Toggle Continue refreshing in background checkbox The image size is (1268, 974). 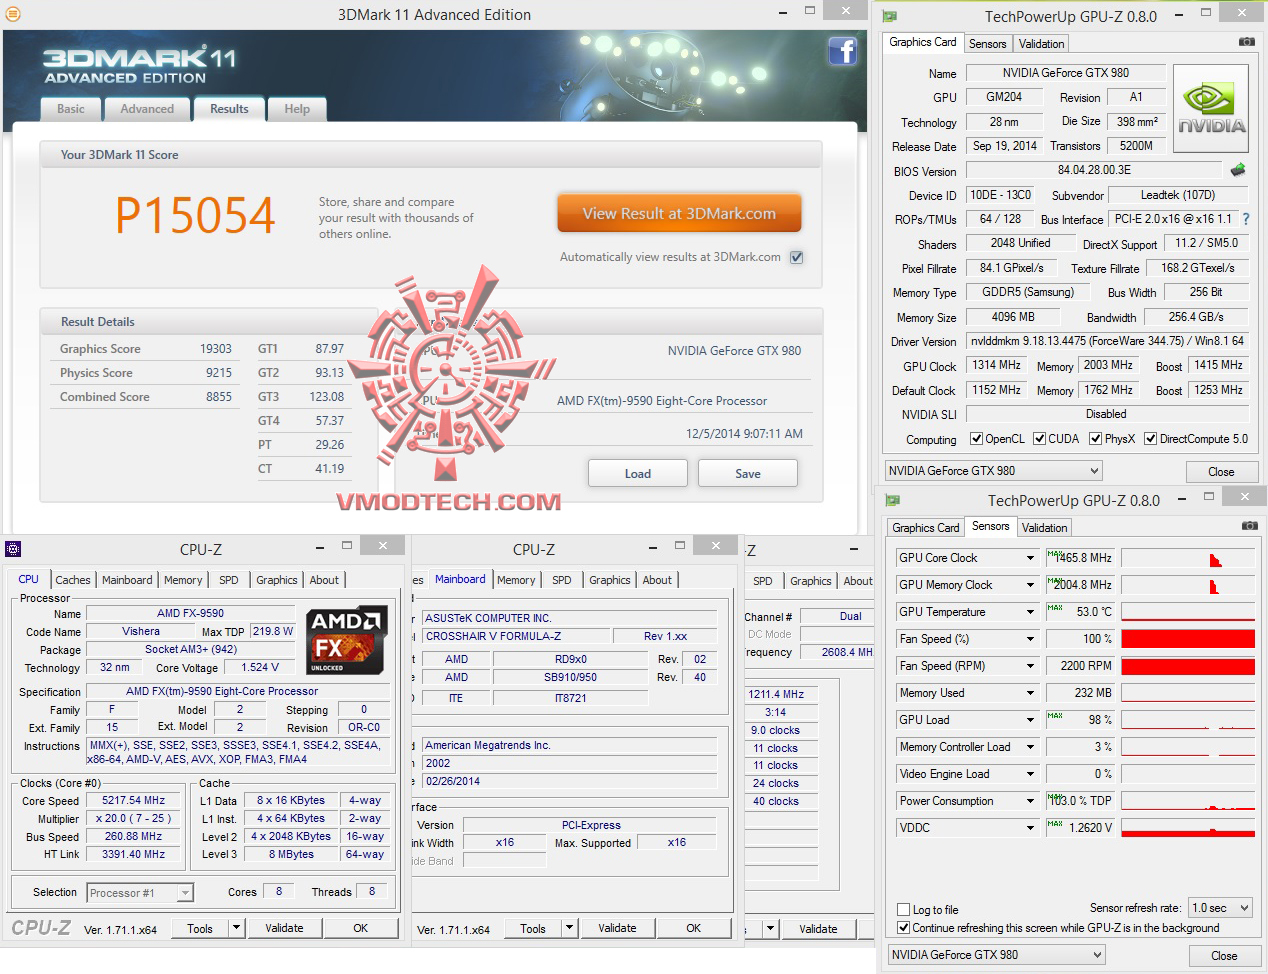[x=904, y=928]
